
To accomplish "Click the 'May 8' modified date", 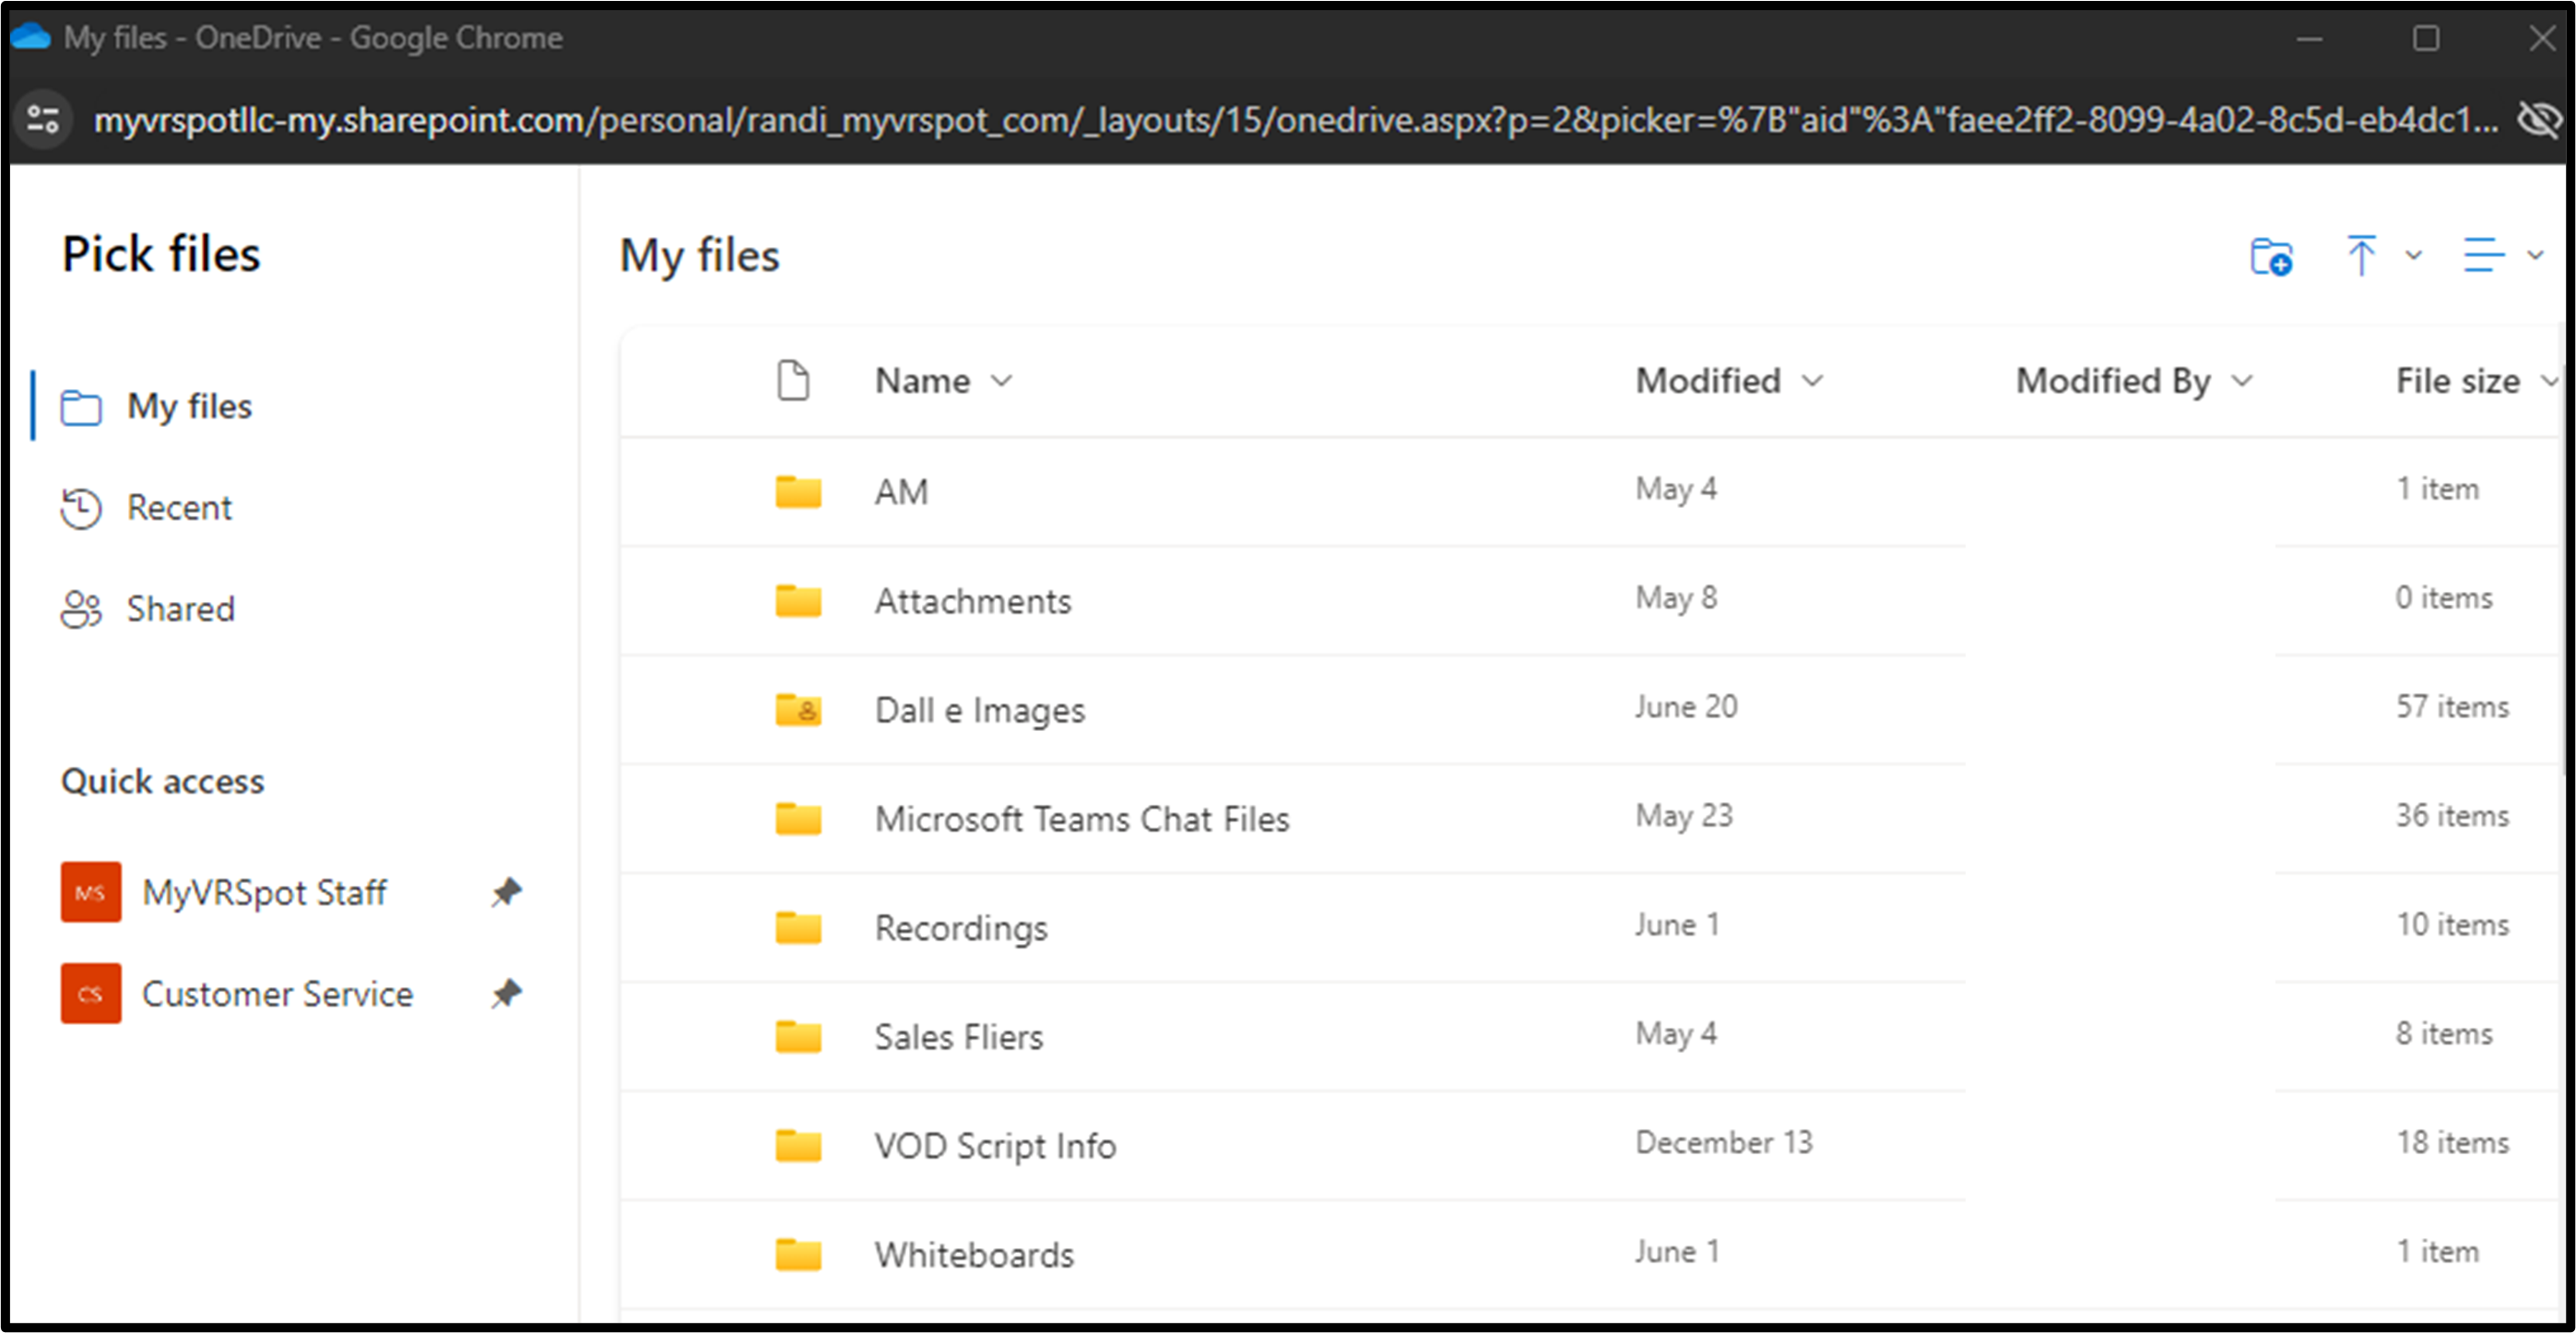I will coord(1676,599).
